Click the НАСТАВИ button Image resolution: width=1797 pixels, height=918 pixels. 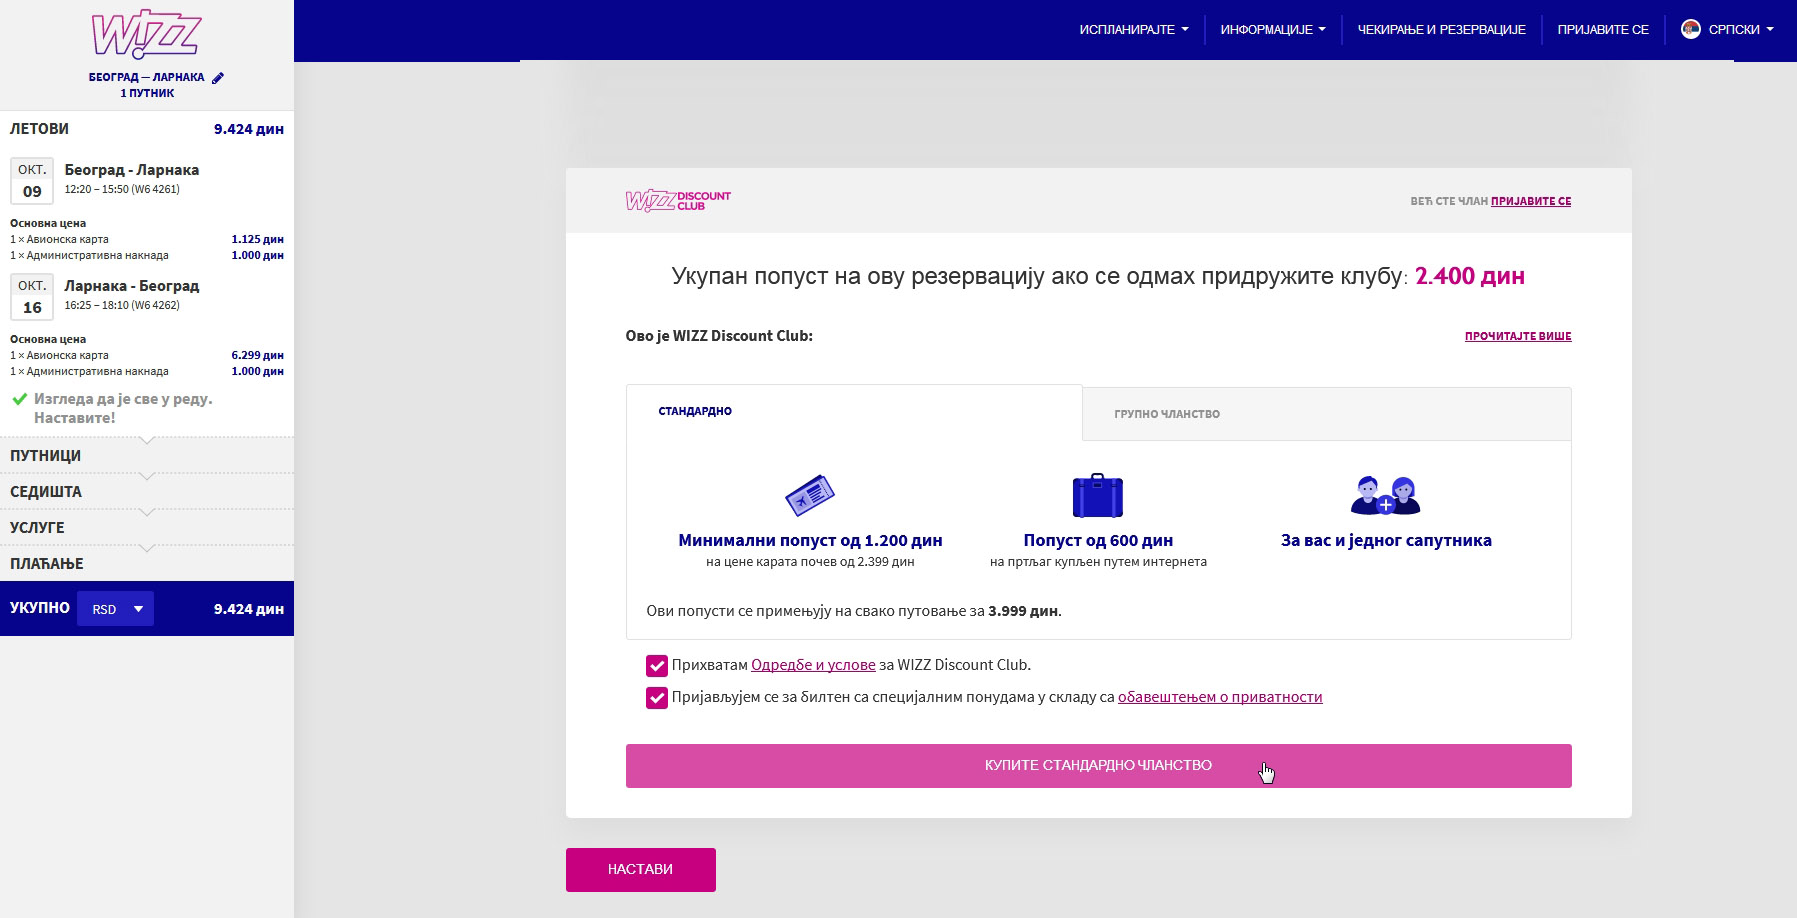tap(640, 870)
